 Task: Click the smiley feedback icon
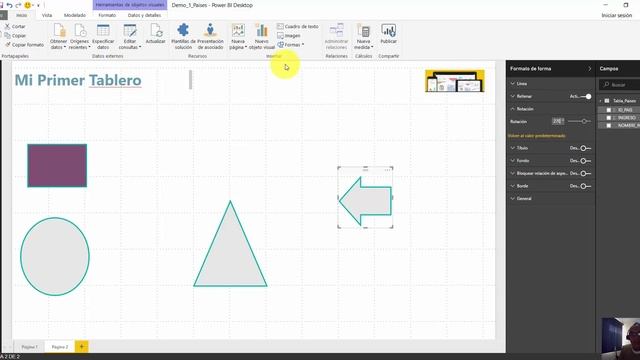28,5
